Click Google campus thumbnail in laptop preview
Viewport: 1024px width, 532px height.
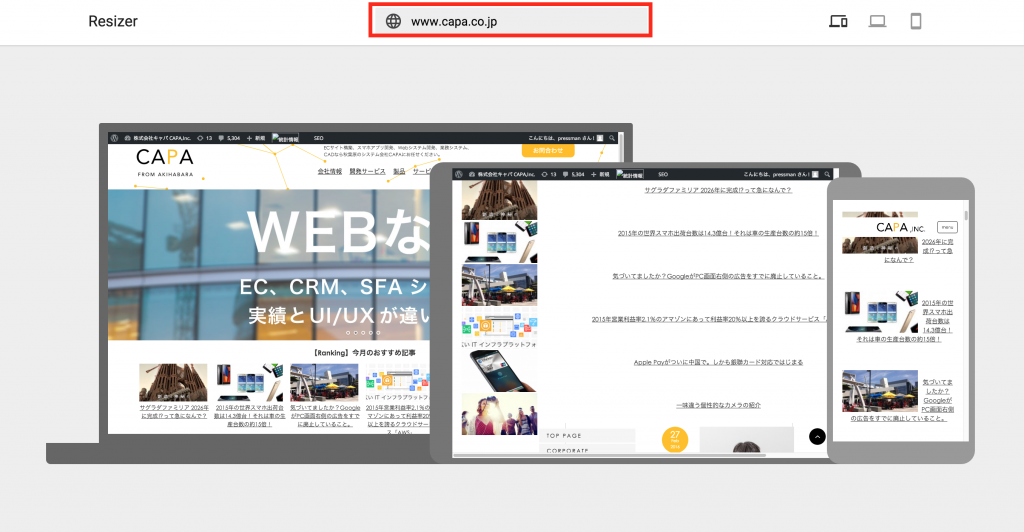point(324,383)
